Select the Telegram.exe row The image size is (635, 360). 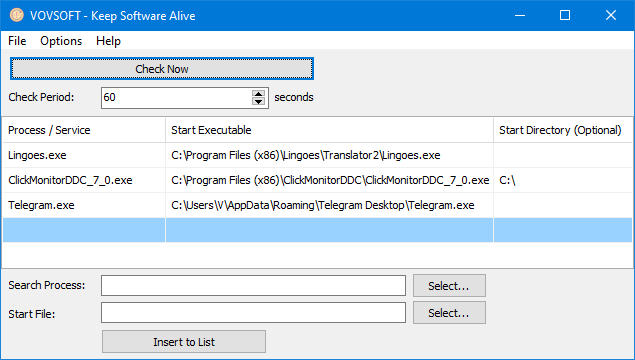[x=317, y=205]
